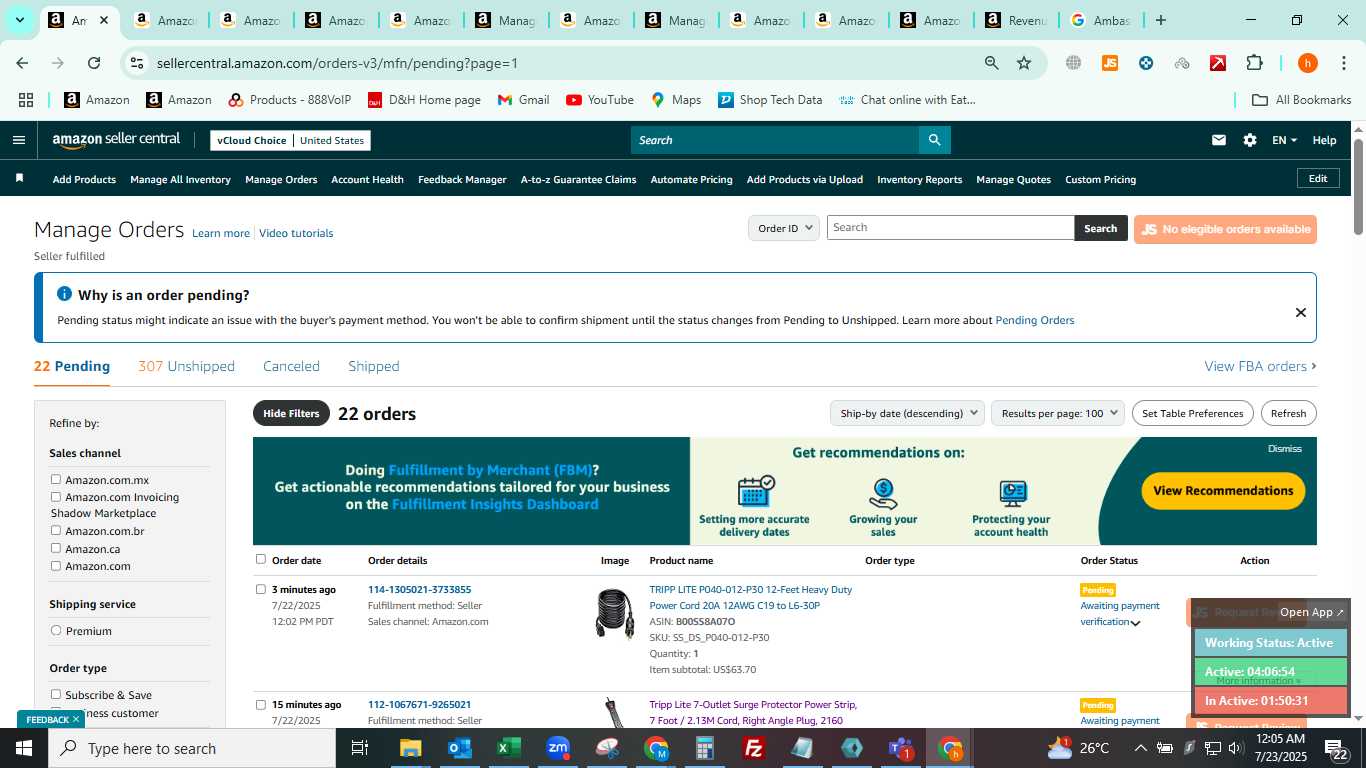Click the JS extension icon in toolbar
The width and height of the screenshot is (1366, 768).
[1109, 63]
